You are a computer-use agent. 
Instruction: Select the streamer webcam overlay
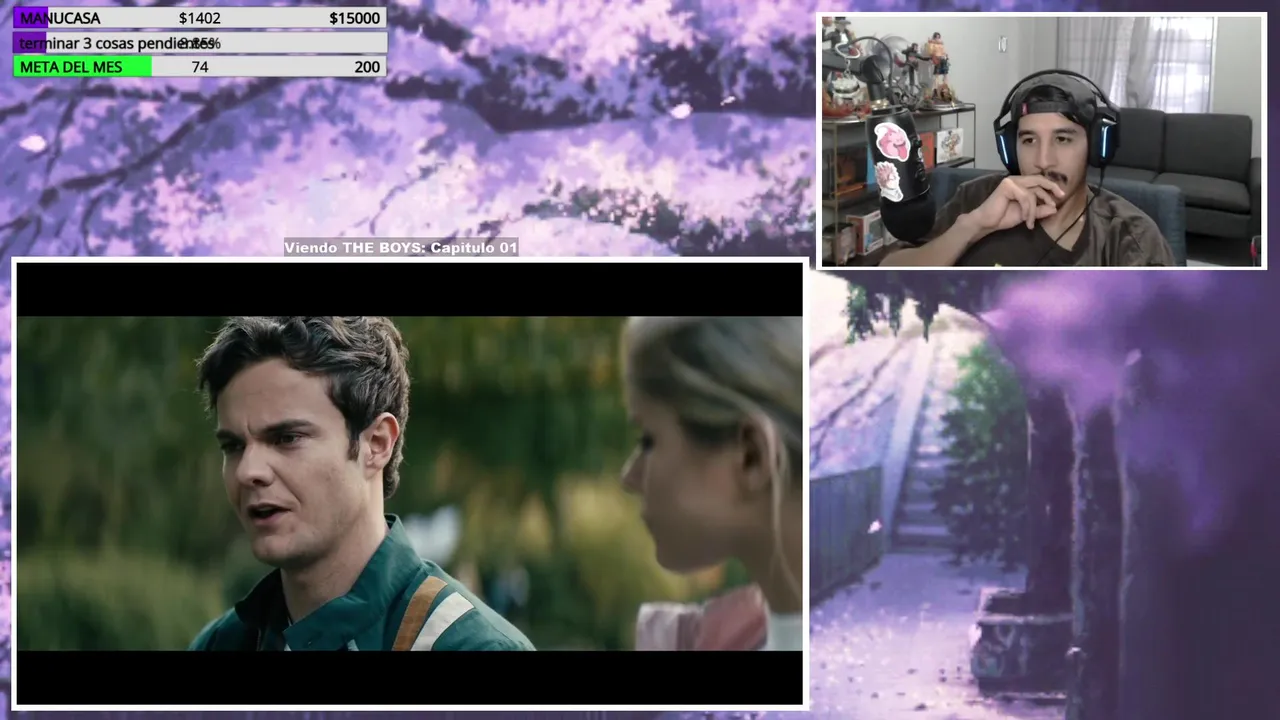[1042, 141]
